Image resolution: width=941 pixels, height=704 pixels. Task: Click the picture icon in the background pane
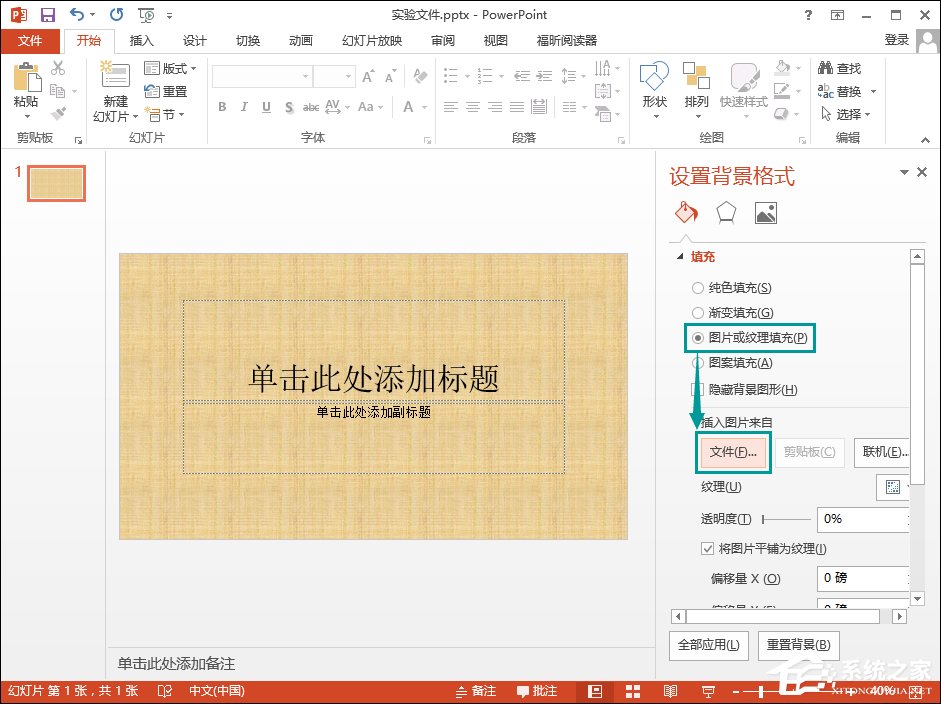(x=767, y=212)
